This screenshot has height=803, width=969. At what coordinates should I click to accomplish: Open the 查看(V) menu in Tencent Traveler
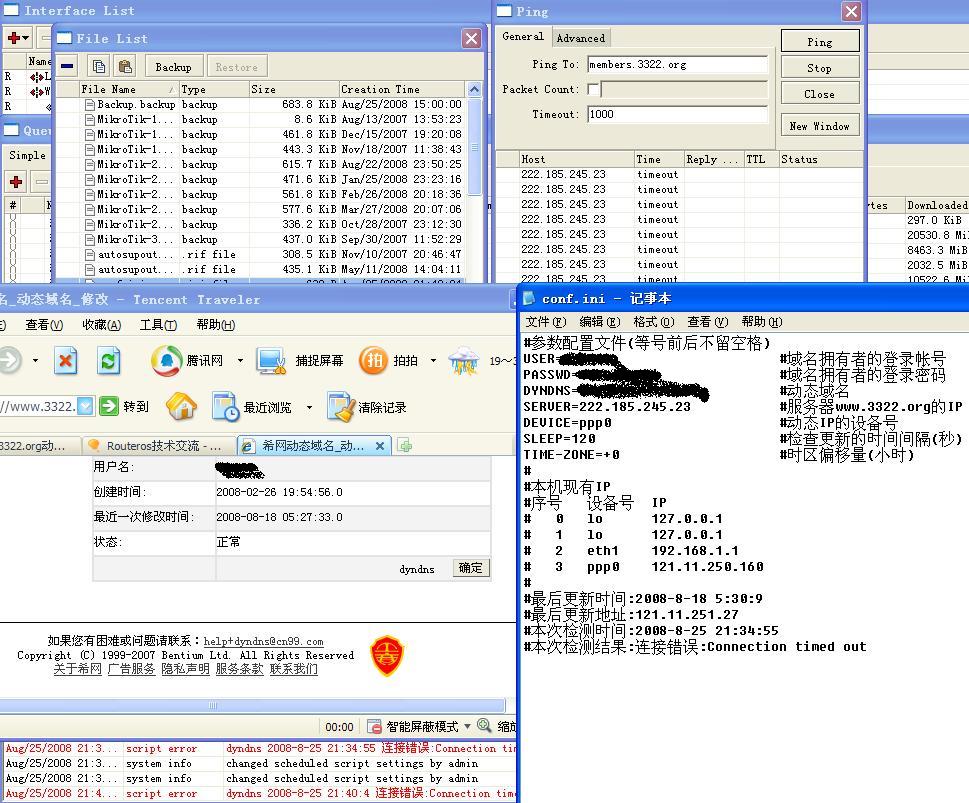(44, 325)
